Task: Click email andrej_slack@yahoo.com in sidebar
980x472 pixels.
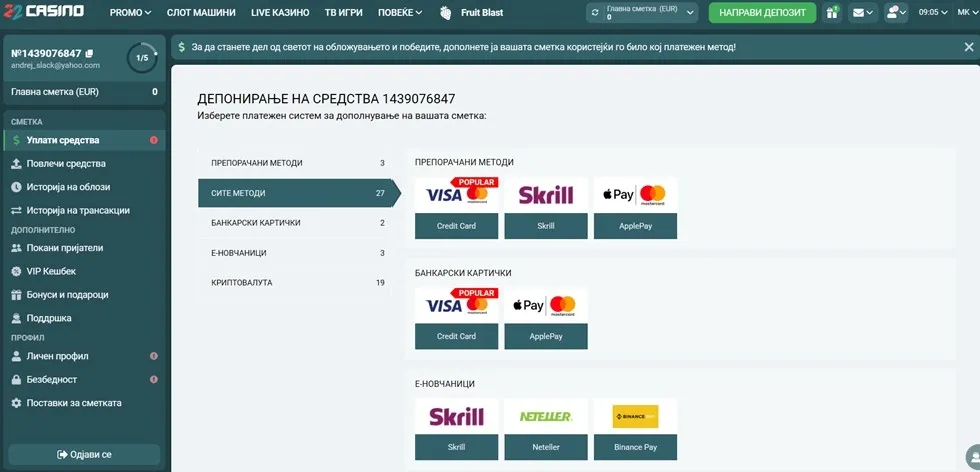Action: point(55,65)
